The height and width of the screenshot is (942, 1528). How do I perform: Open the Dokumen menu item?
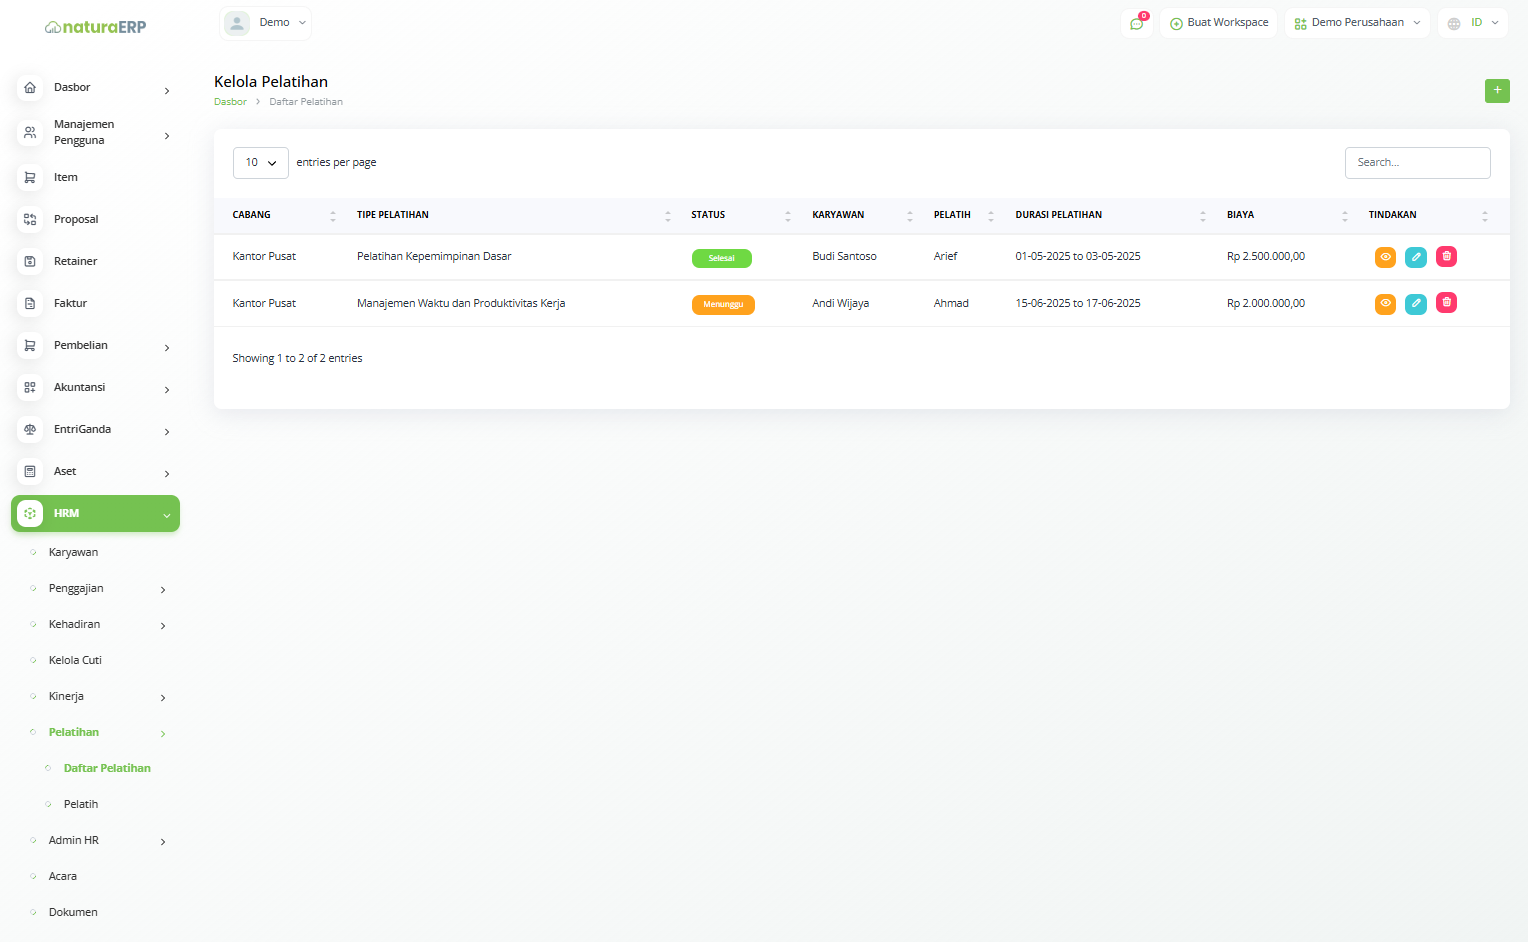coord(73,912)
